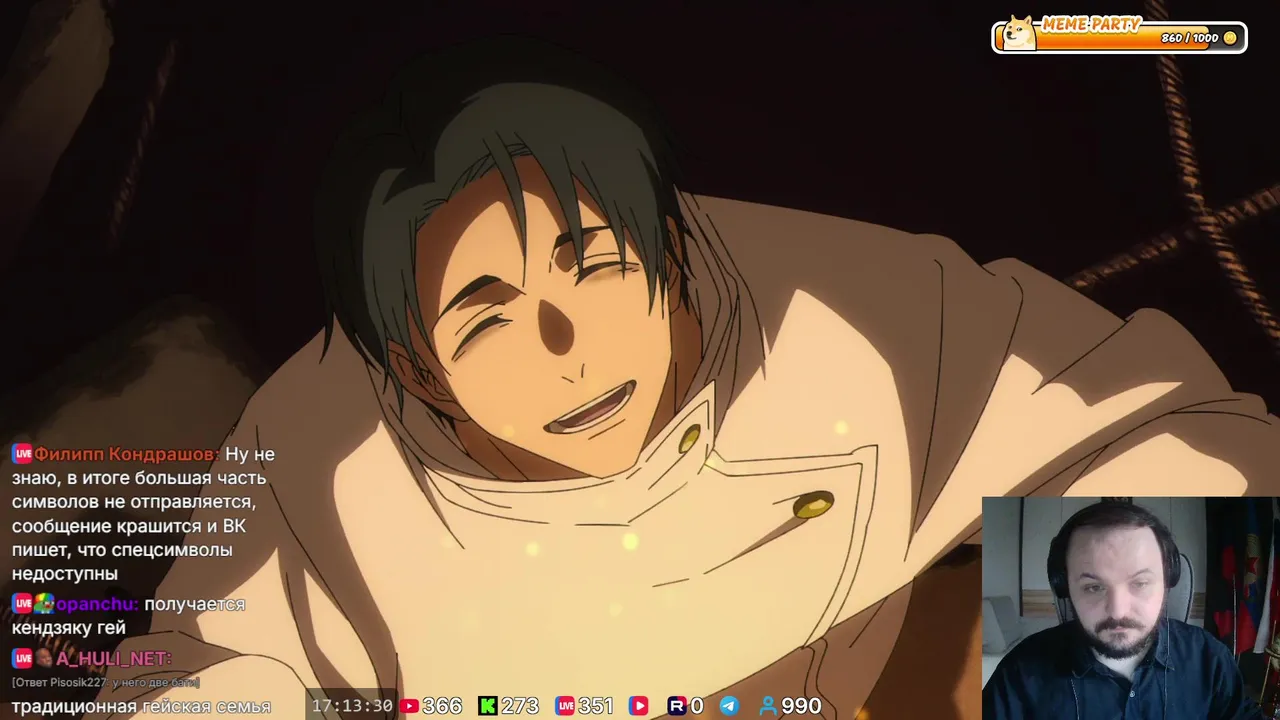Screen dimensions: 1280x720
Task: Click the MEME PARTY title label
Action: (1091, 25)
